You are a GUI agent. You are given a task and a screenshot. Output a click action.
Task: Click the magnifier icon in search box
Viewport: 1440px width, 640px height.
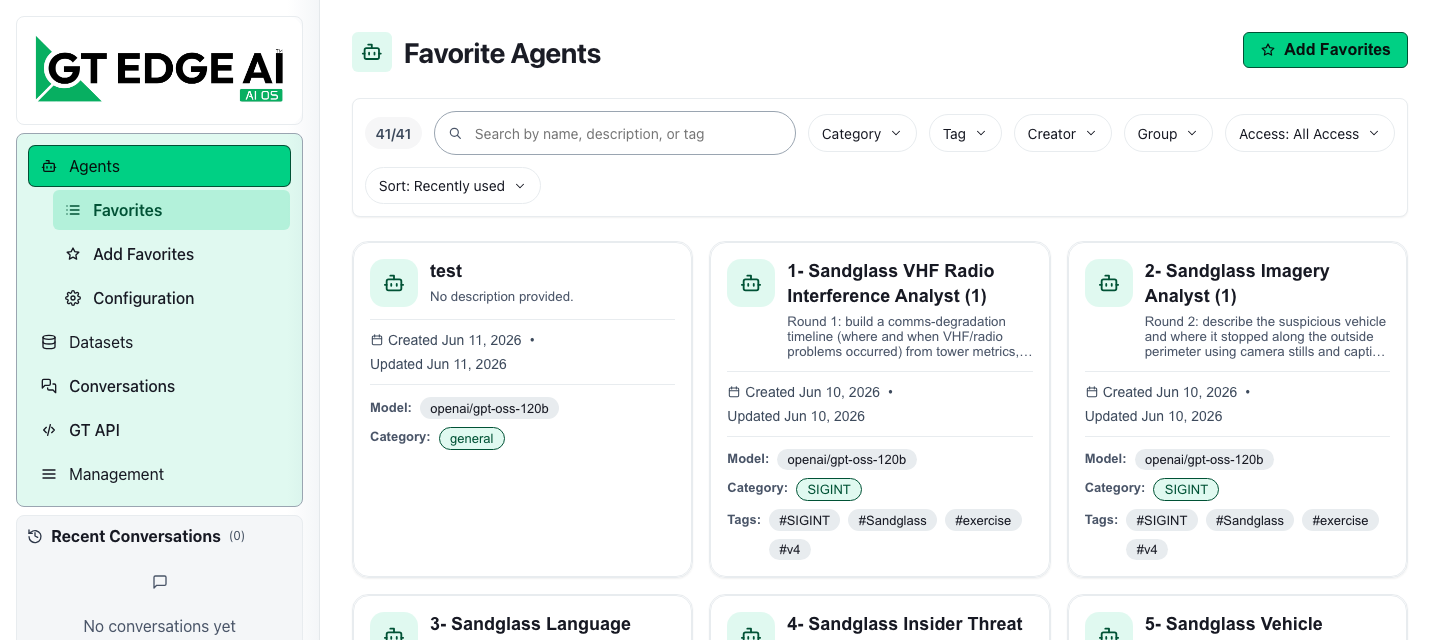click(455, 133)
